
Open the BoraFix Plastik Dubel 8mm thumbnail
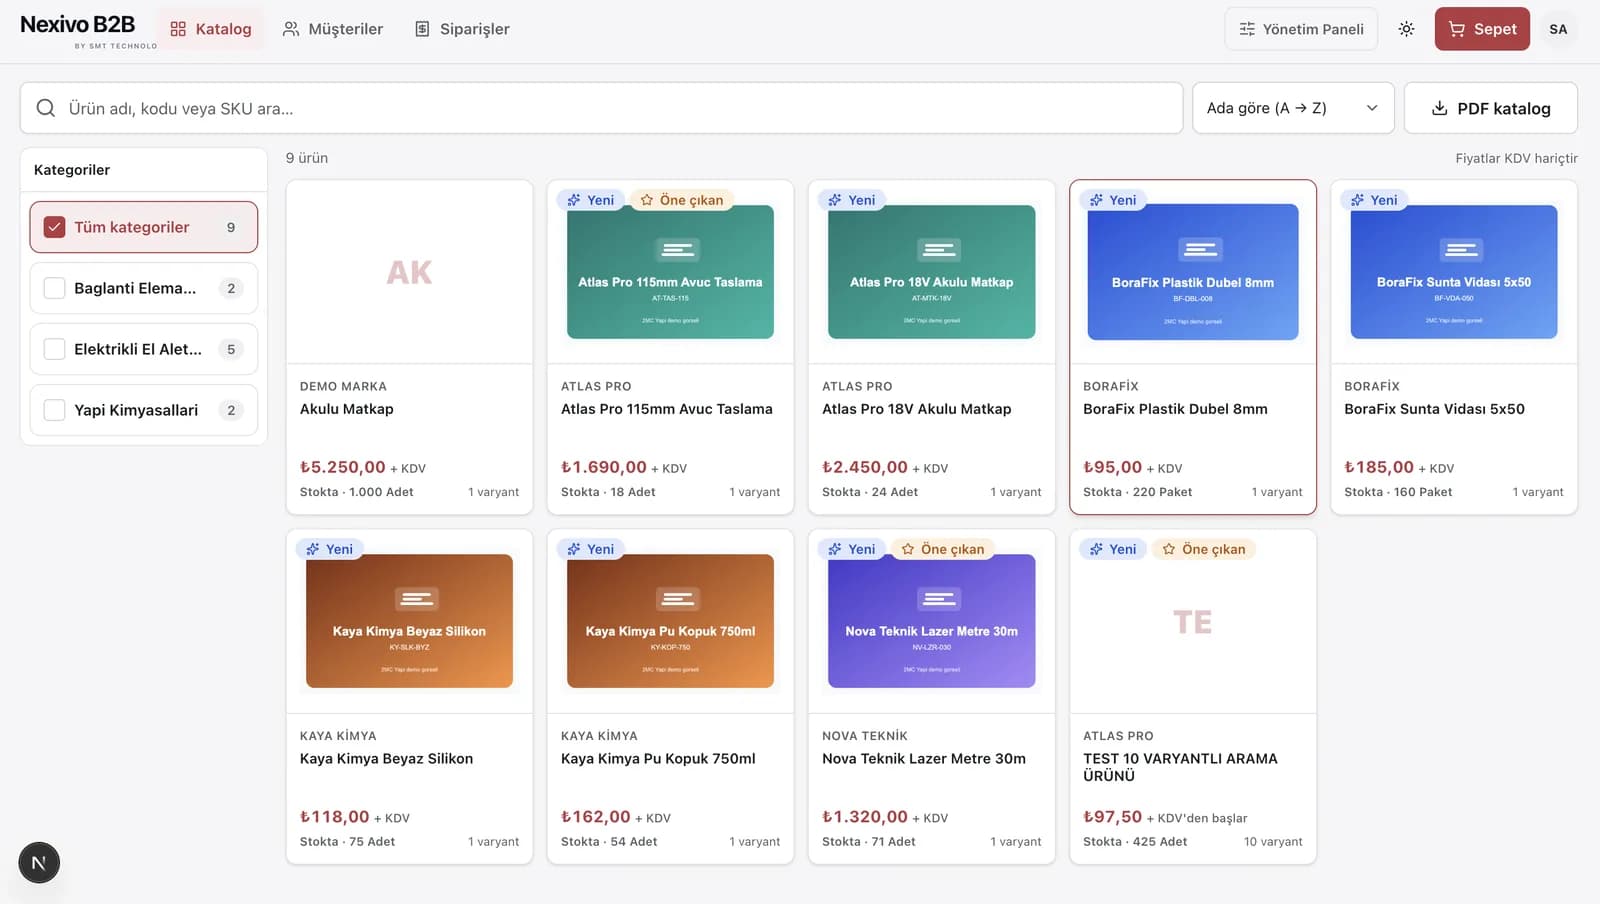(1193, 272)
